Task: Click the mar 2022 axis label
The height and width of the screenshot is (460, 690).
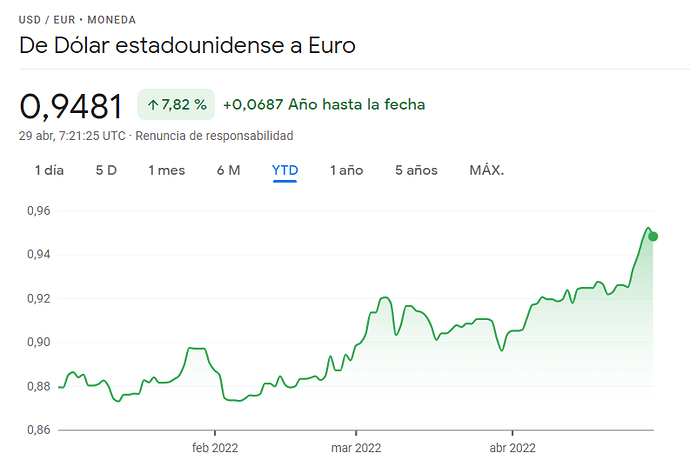Action: click(356, 447)
